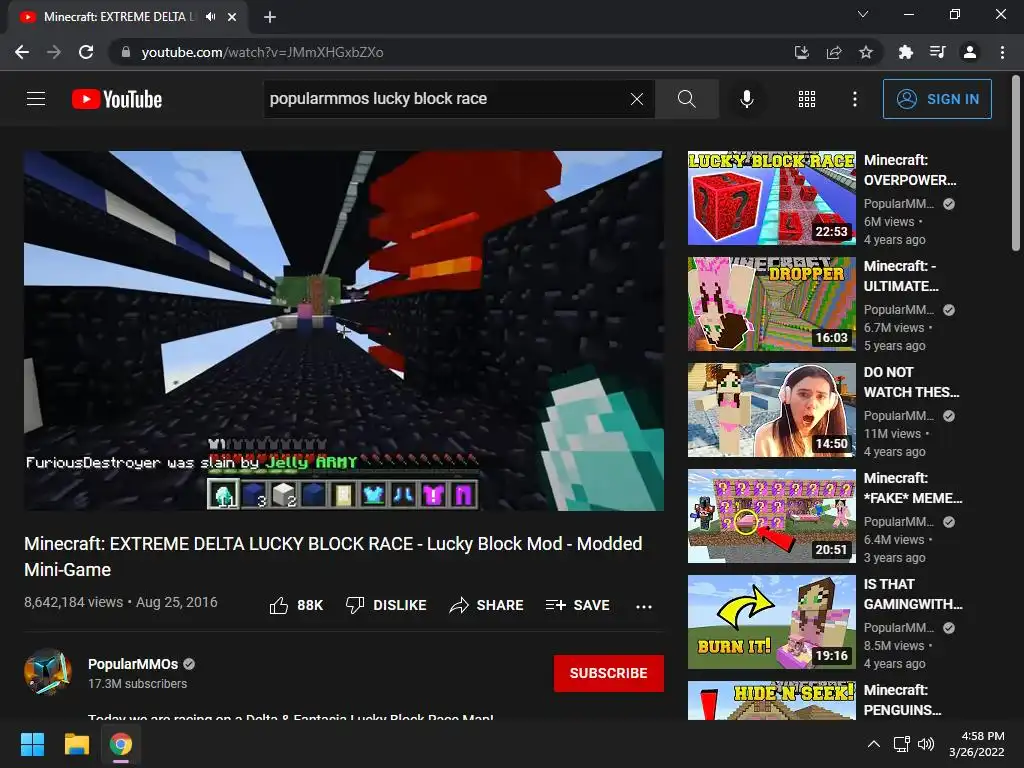This screenshot has width=1024, height=768.
Task: Open the Hide N Seek thumbnail
Action: (x=771, y=700)
